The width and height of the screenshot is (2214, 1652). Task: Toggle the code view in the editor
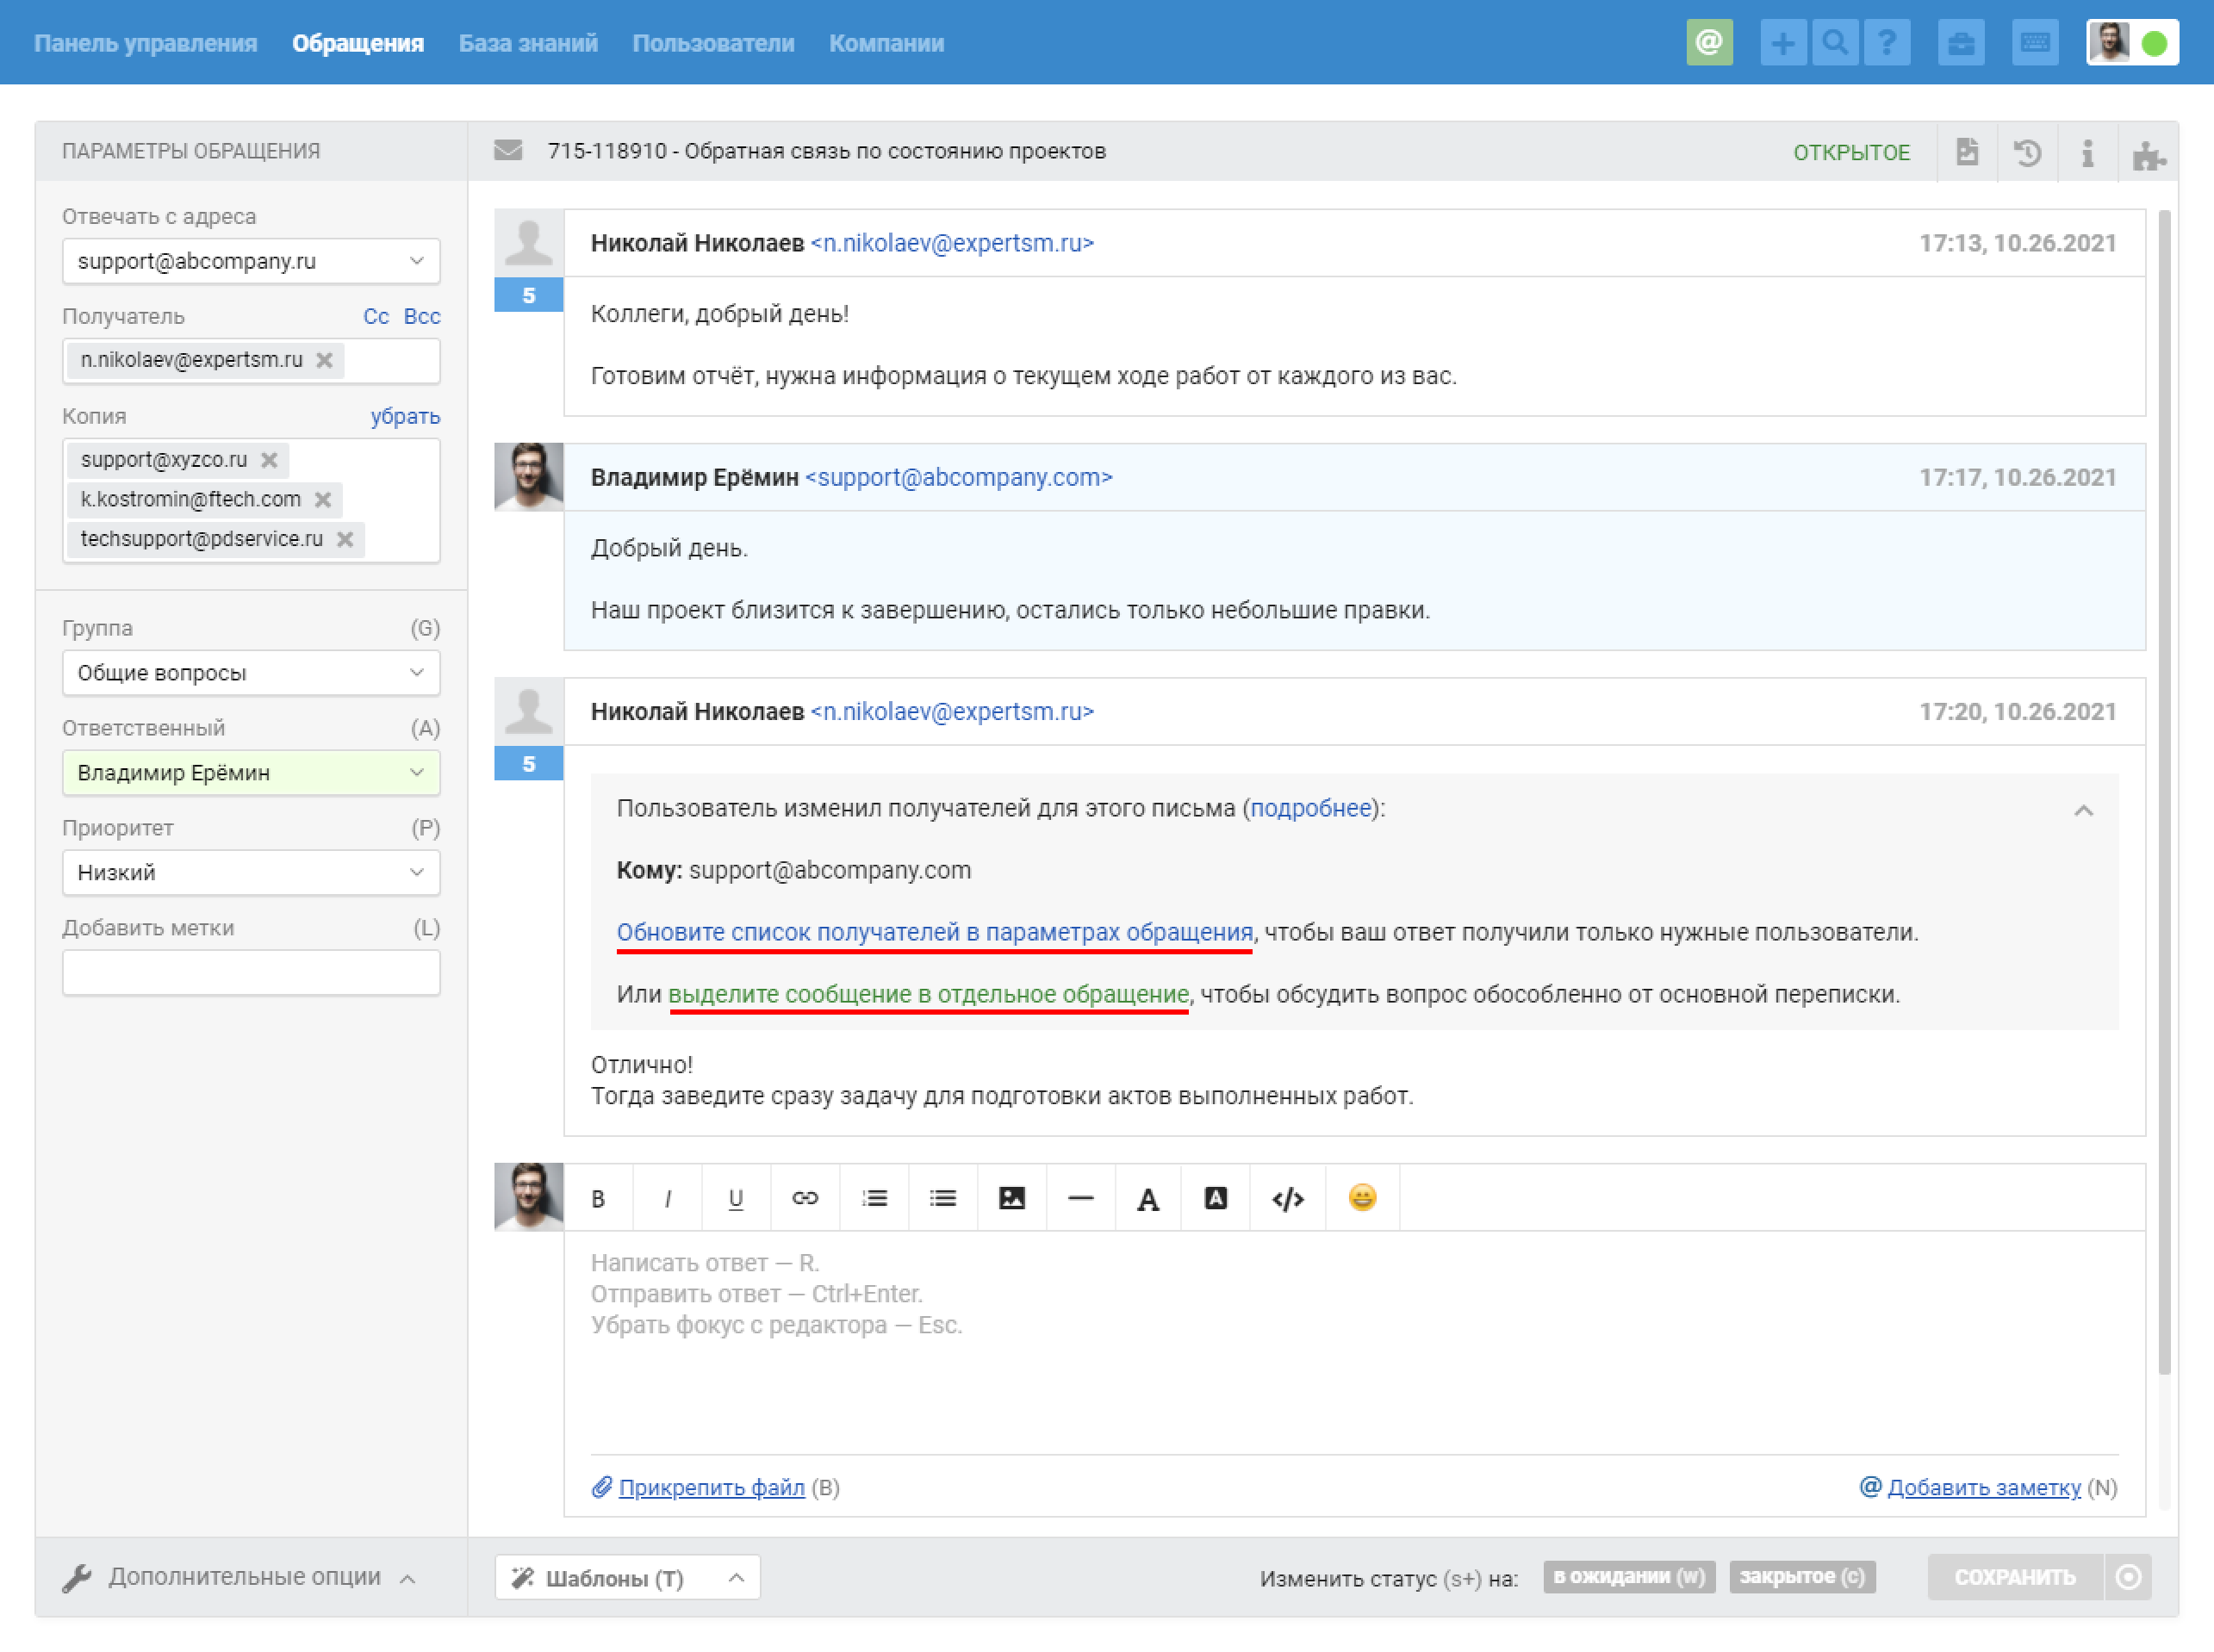pos(1287,1198)
